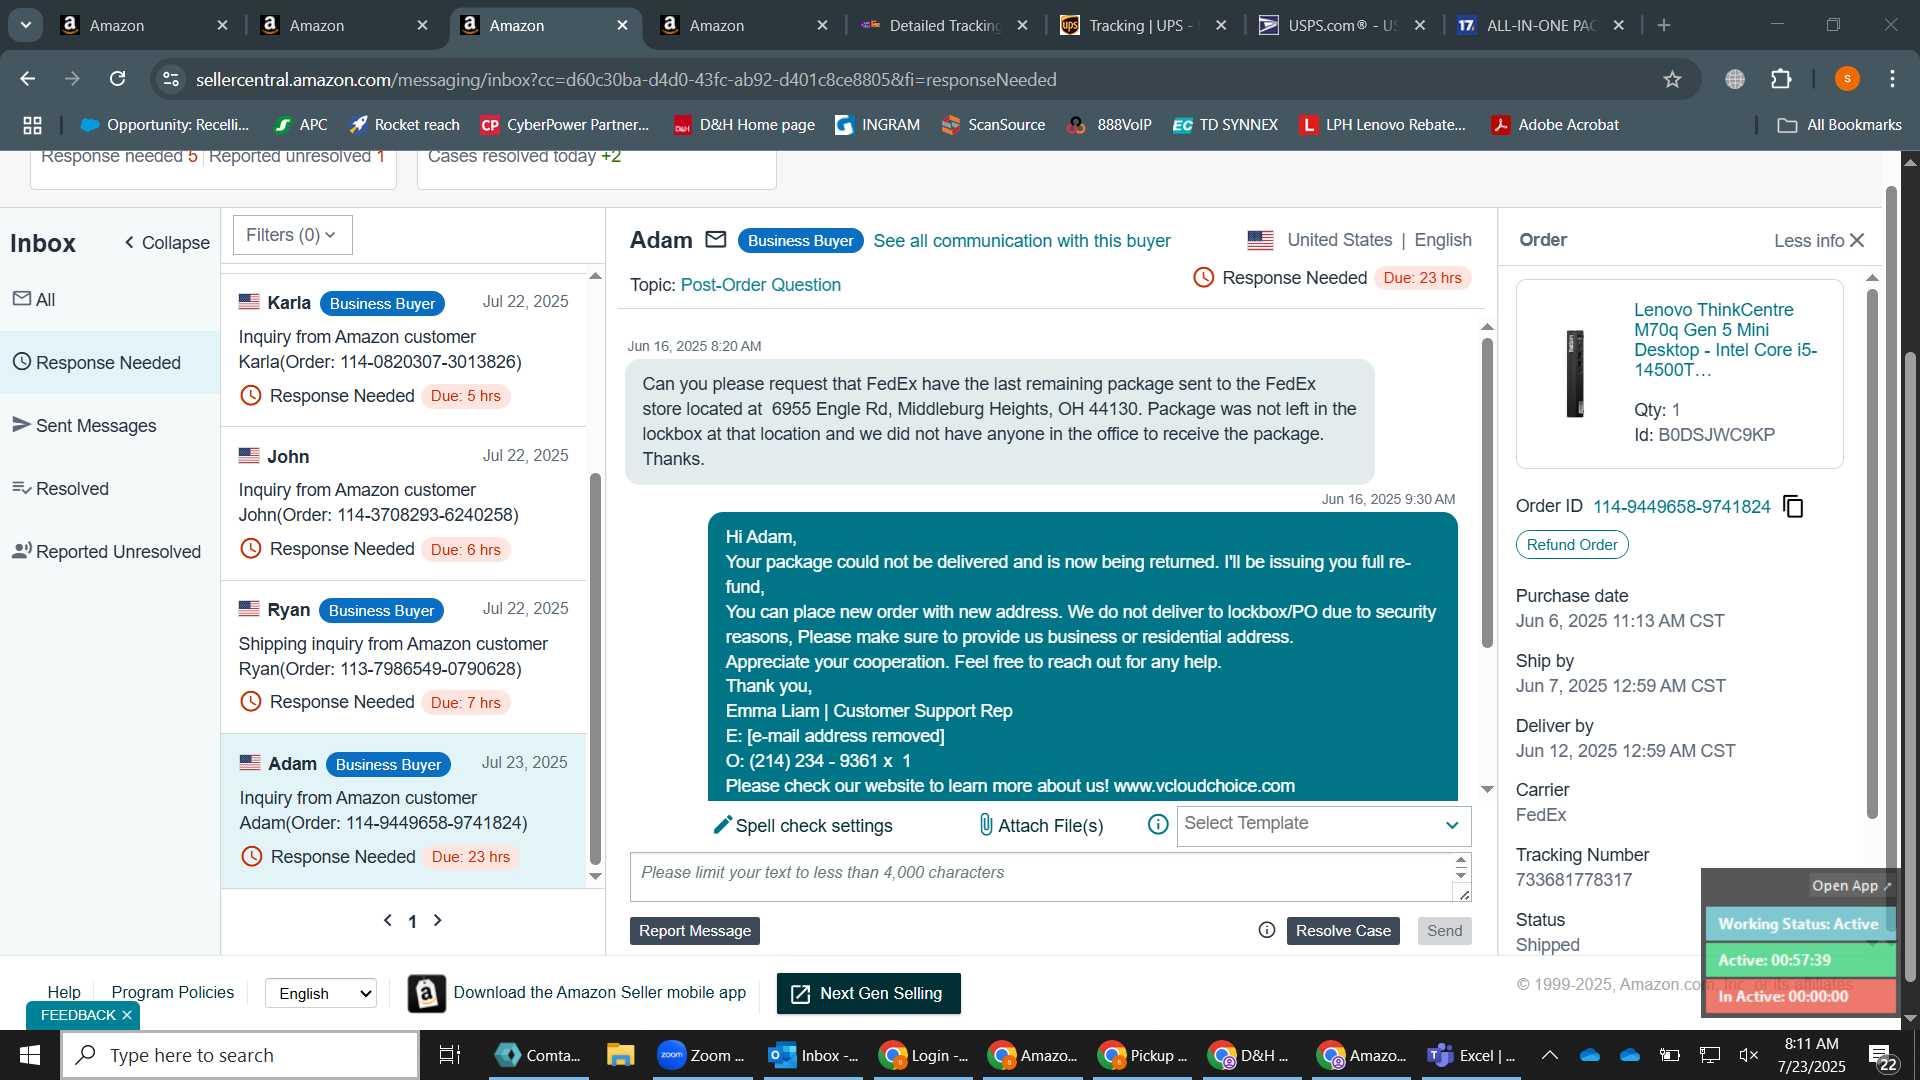The height and width of the screenshot is (1080, 1920).
Task: Copy the Order ID with the copy icon
Action: (x=1794, y=507)
